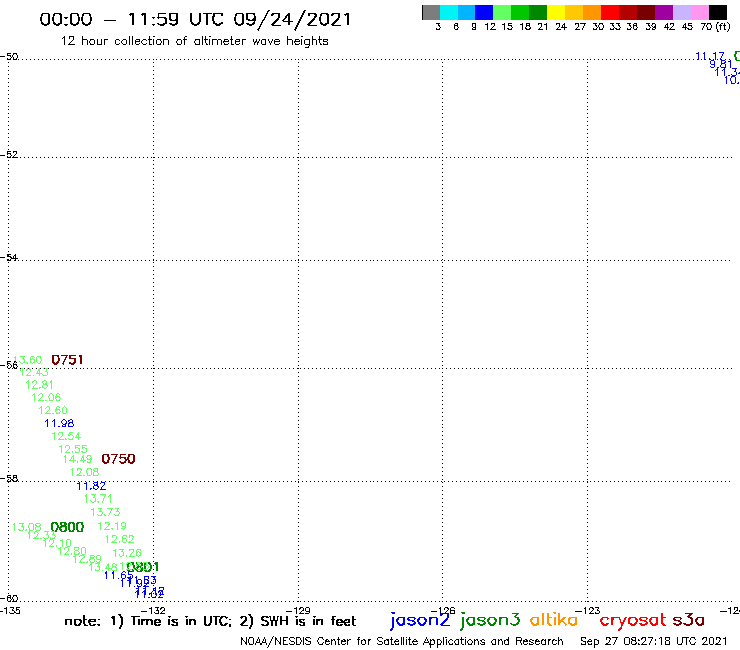The height and width of the screenshot is (650, 740).
Task: Click the note 'Time is in UTC; SWH is in feet'
Action: tap(210, 621)
